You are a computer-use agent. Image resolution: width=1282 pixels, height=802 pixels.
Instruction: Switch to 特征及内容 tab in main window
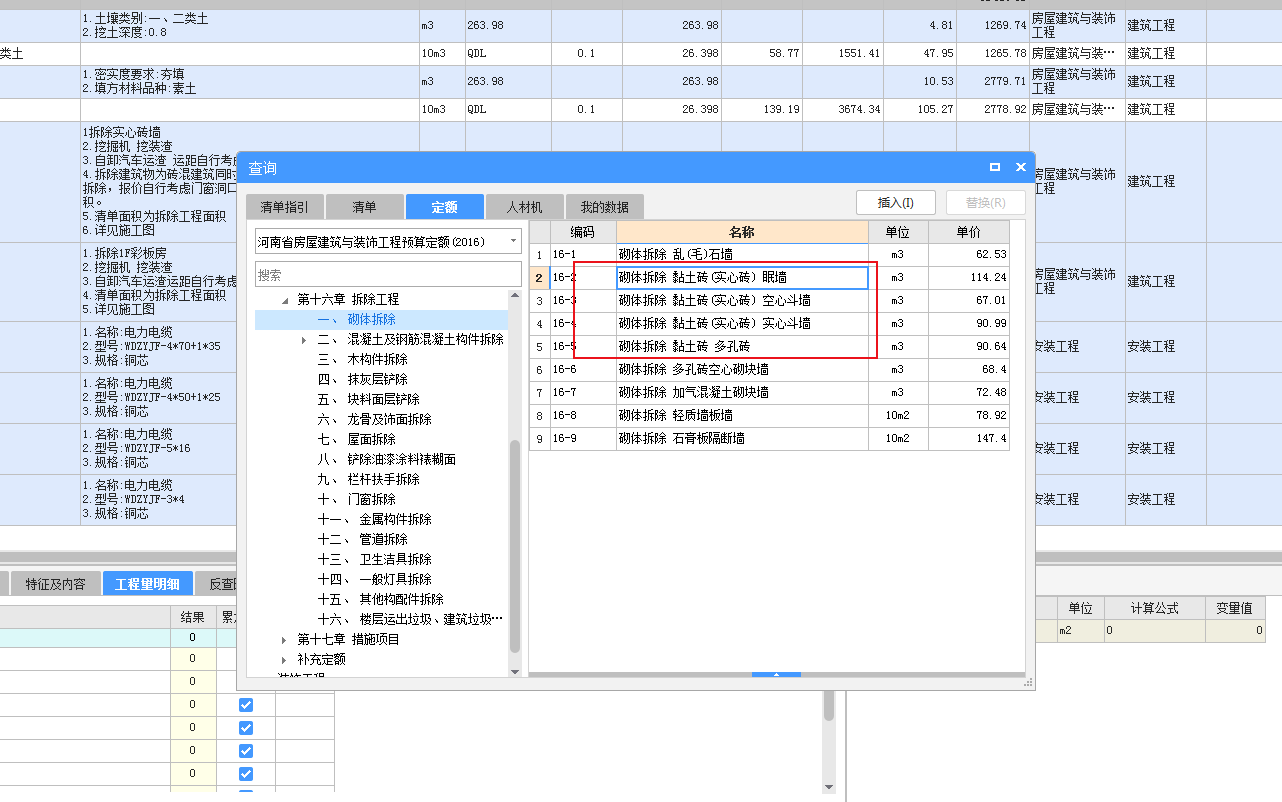[x=55, y=584]
